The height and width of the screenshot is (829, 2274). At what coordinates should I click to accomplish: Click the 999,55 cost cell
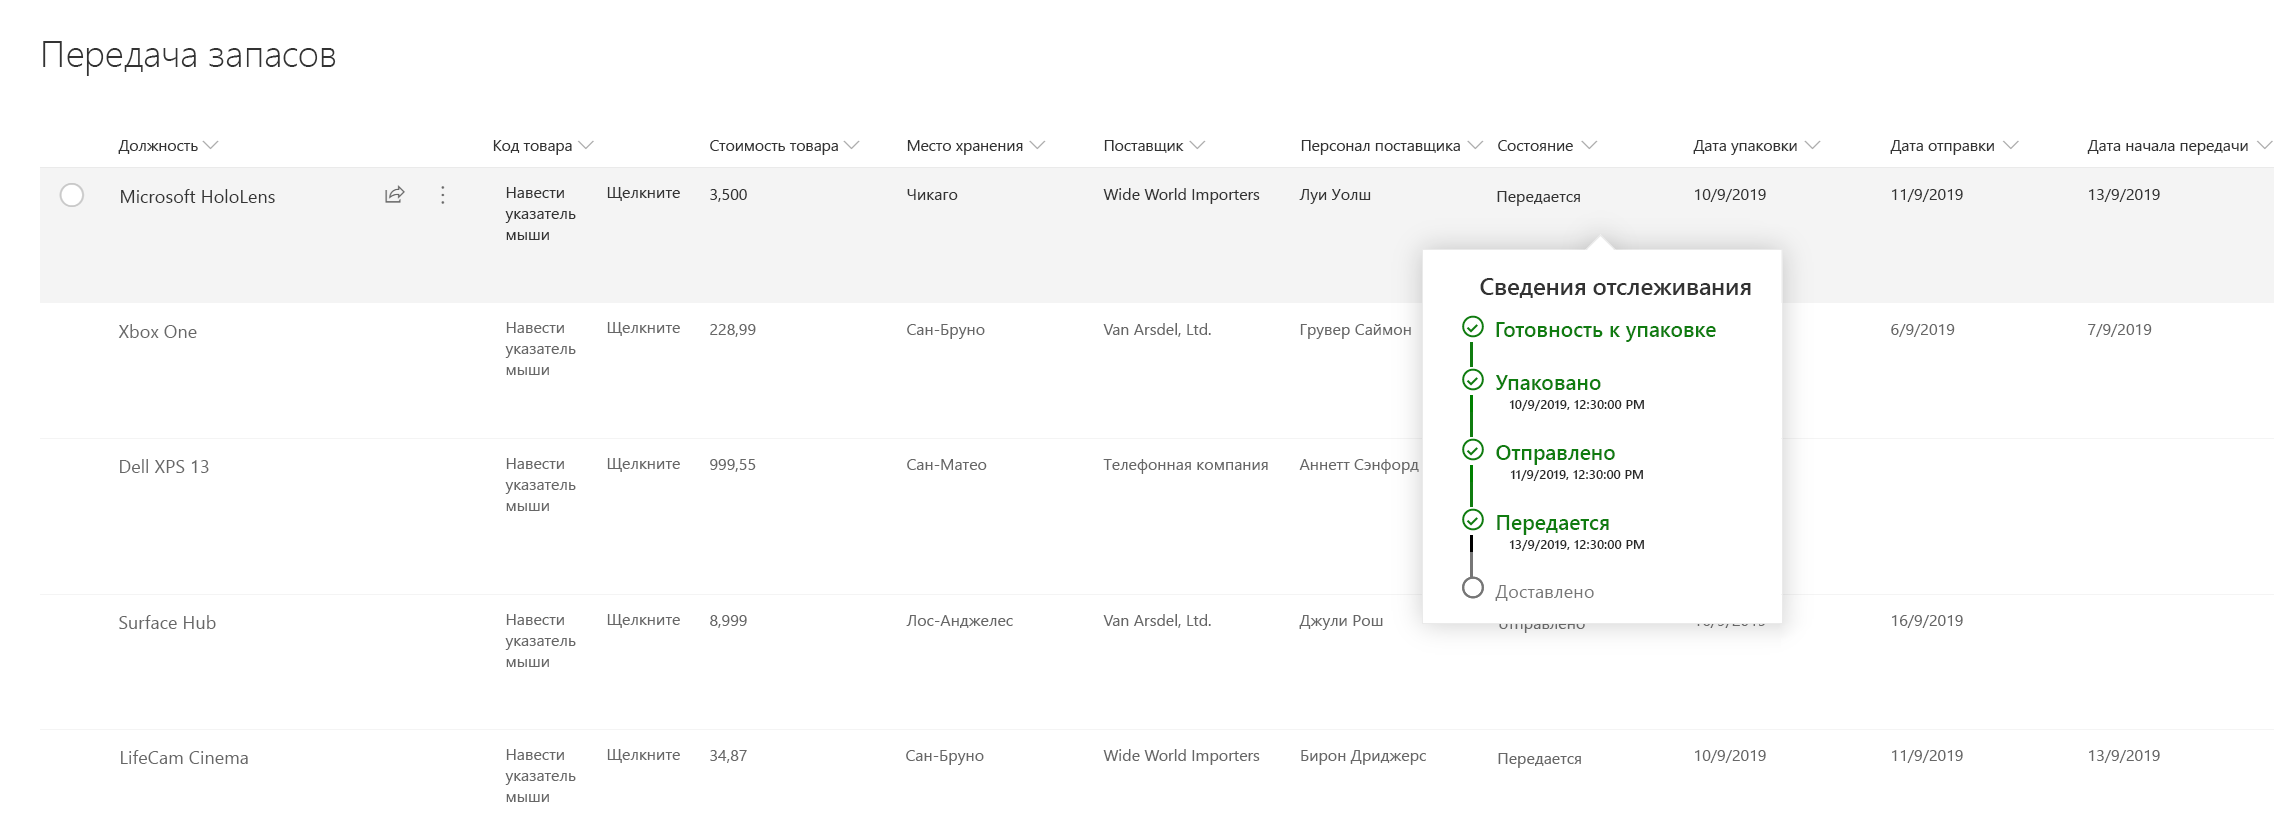732,465
